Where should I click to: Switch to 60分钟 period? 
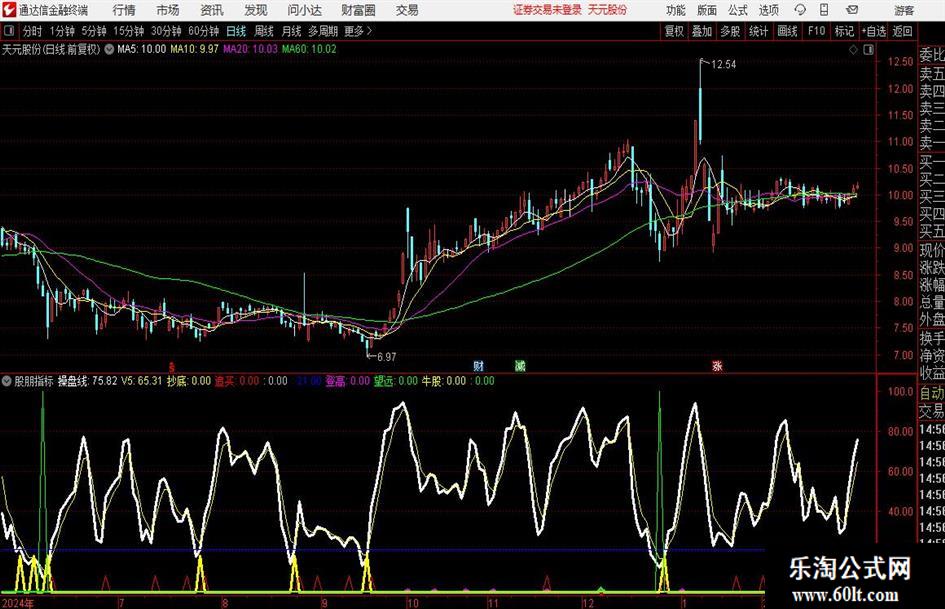[x=204, y=31]
